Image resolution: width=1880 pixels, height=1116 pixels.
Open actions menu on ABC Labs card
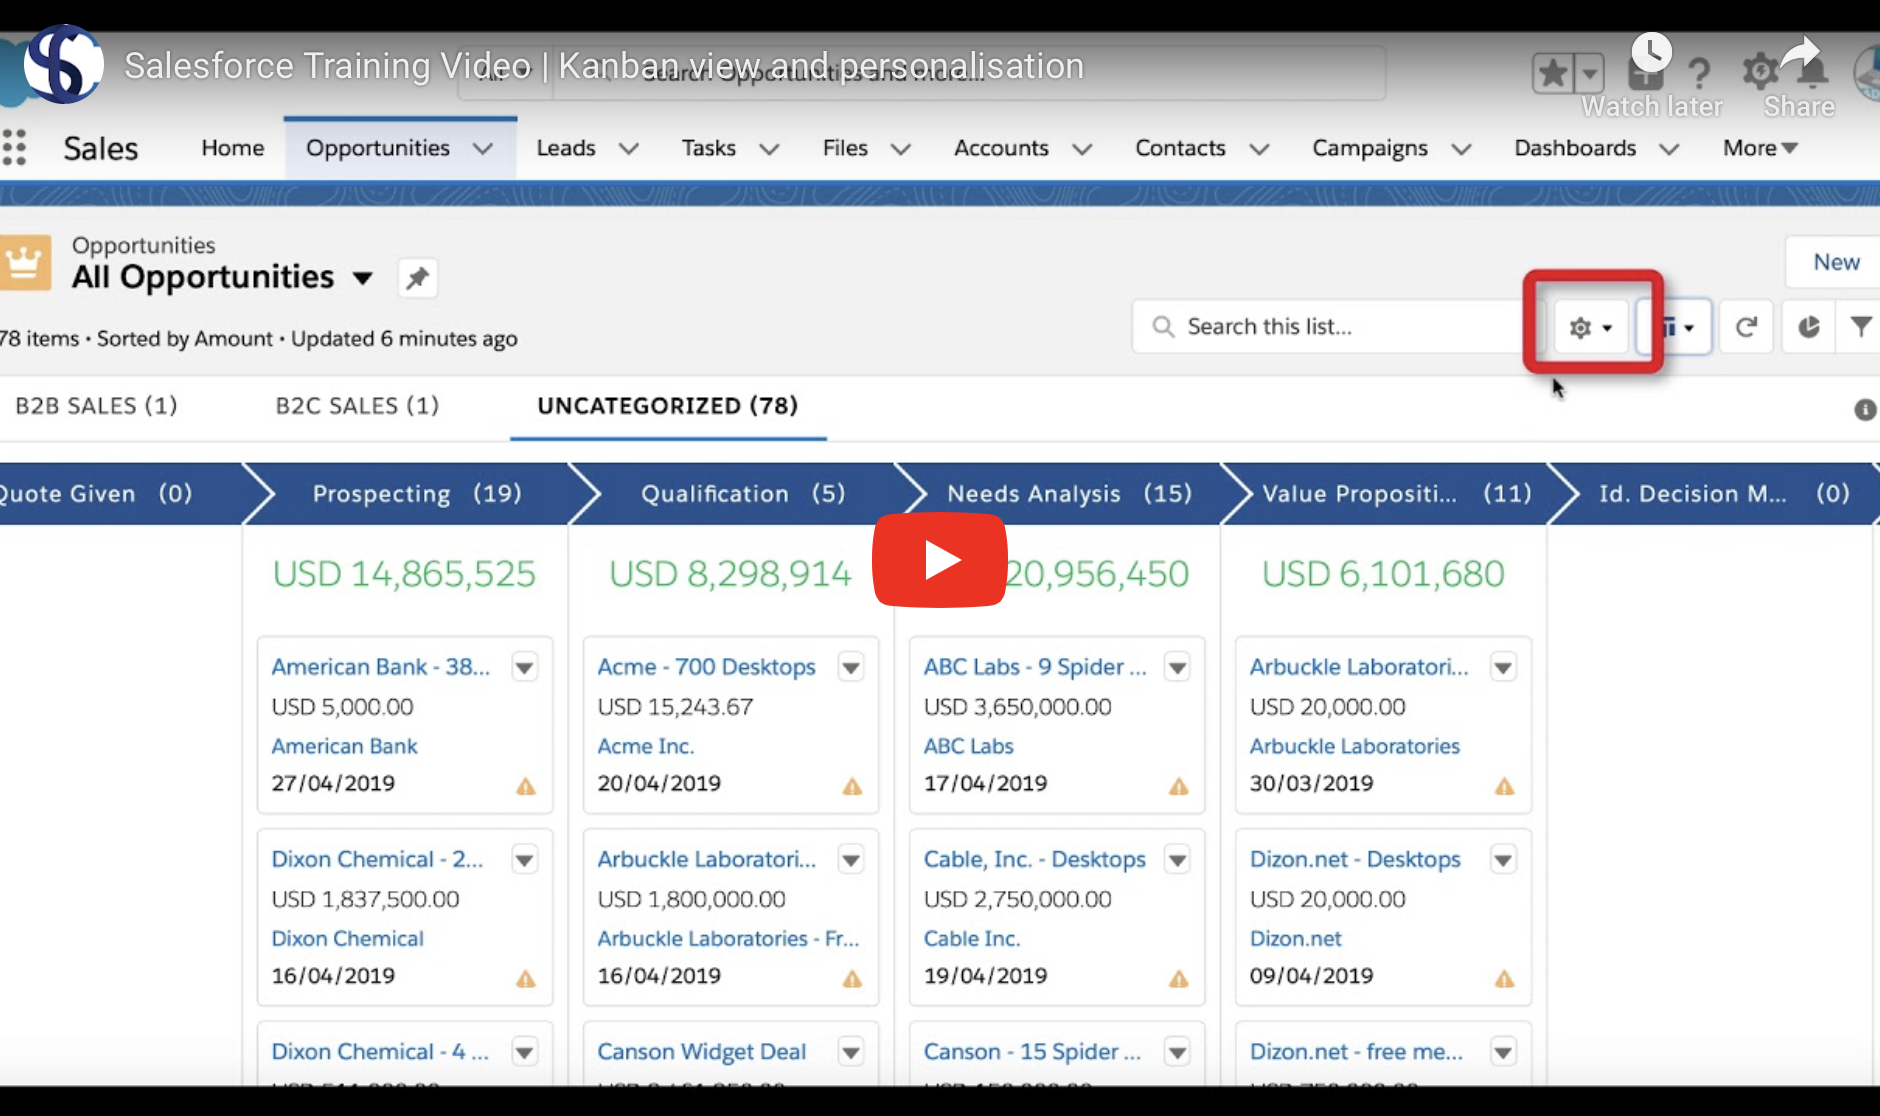point(1178,667)
